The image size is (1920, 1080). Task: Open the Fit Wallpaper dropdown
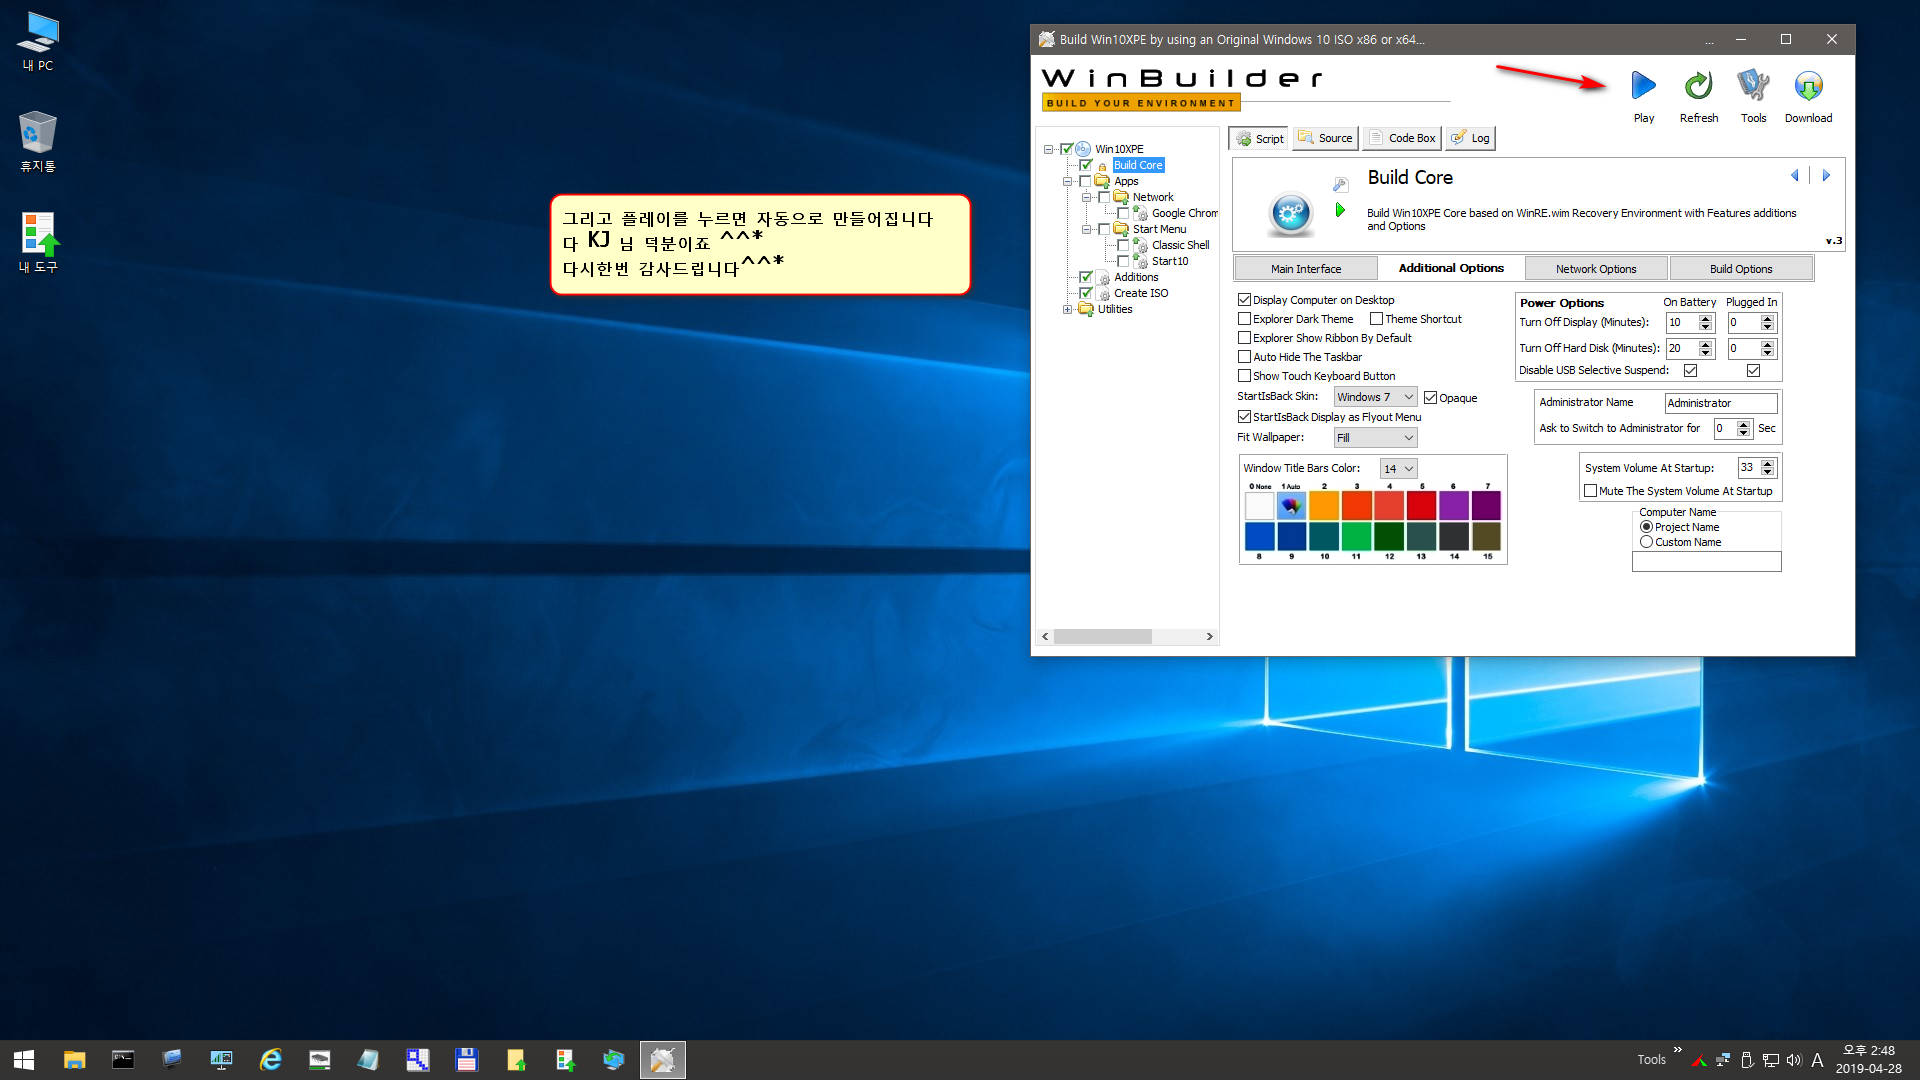(x=1375, y=438)
